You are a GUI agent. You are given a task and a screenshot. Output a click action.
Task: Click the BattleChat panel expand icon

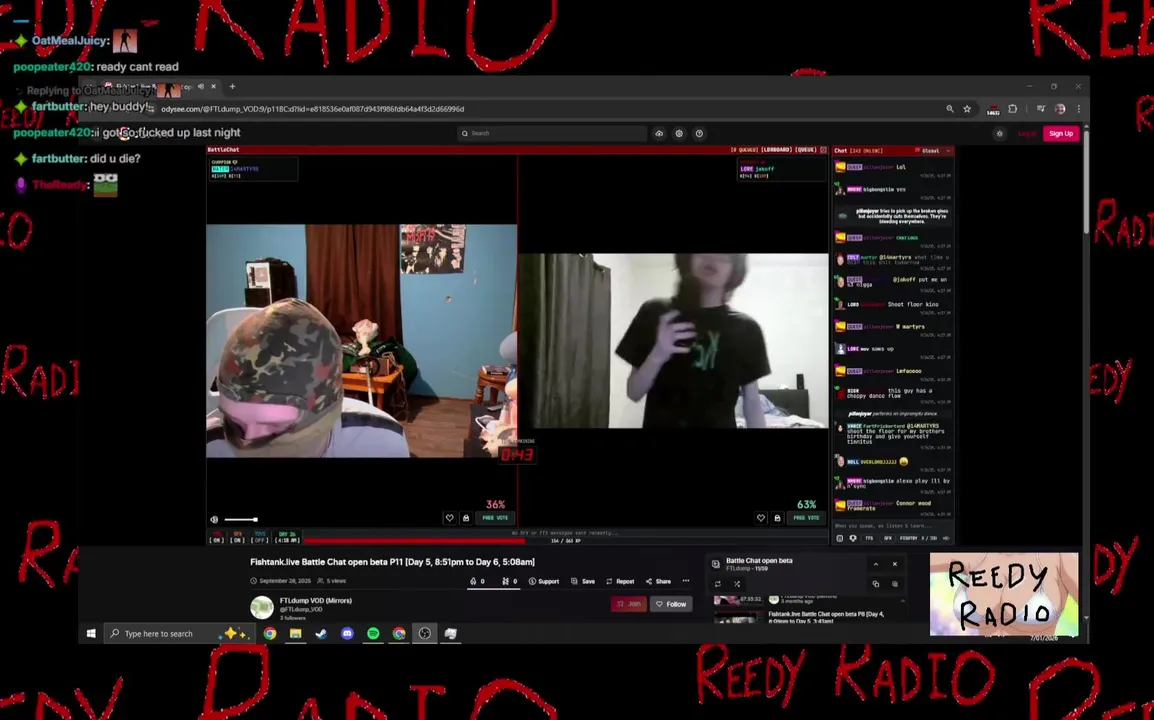point(824,149)
